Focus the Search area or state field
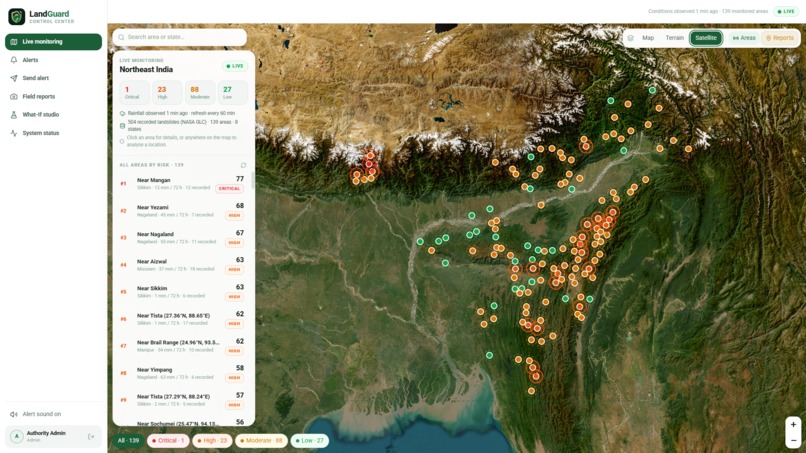806x453 pixels. click(179, 37)
